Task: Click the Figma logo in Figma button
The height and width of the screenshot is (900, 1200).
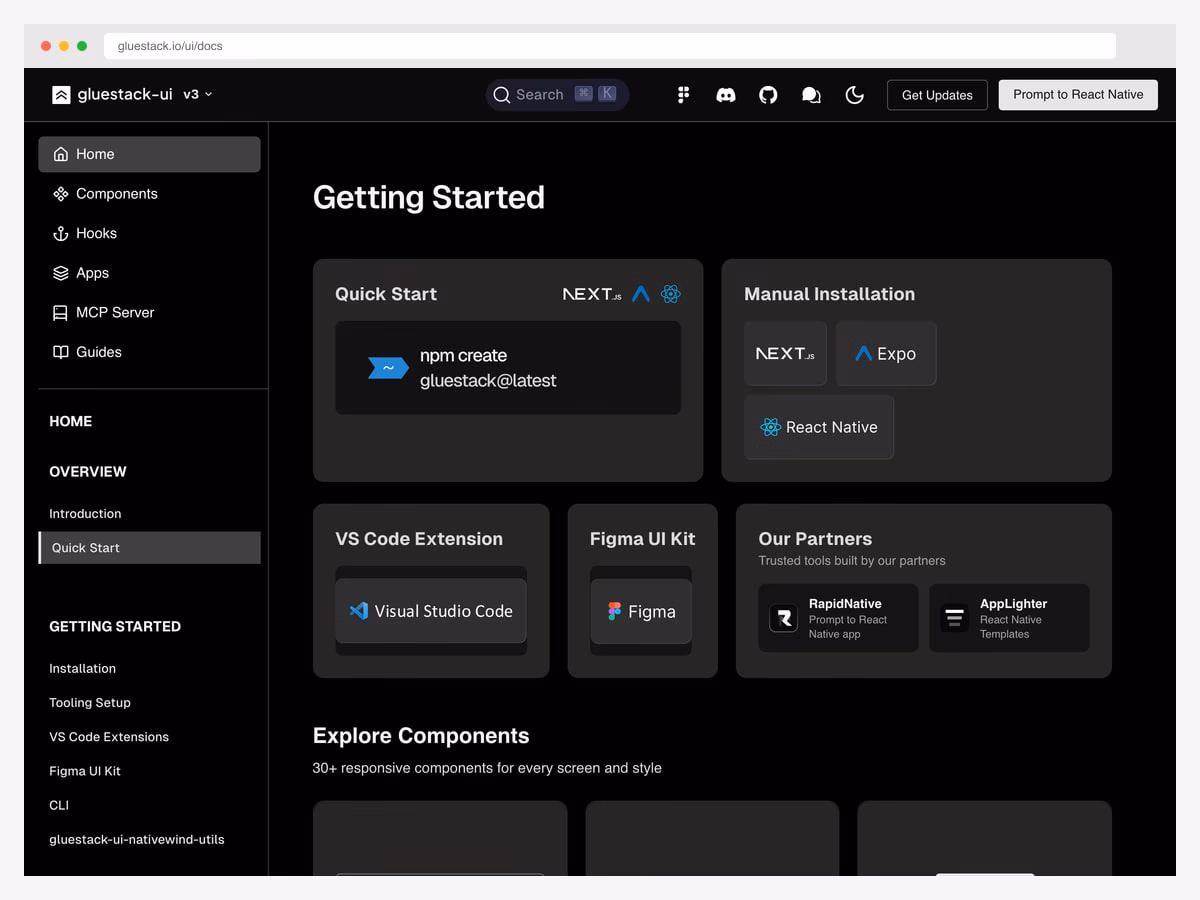Action: [x=614, y=611]
